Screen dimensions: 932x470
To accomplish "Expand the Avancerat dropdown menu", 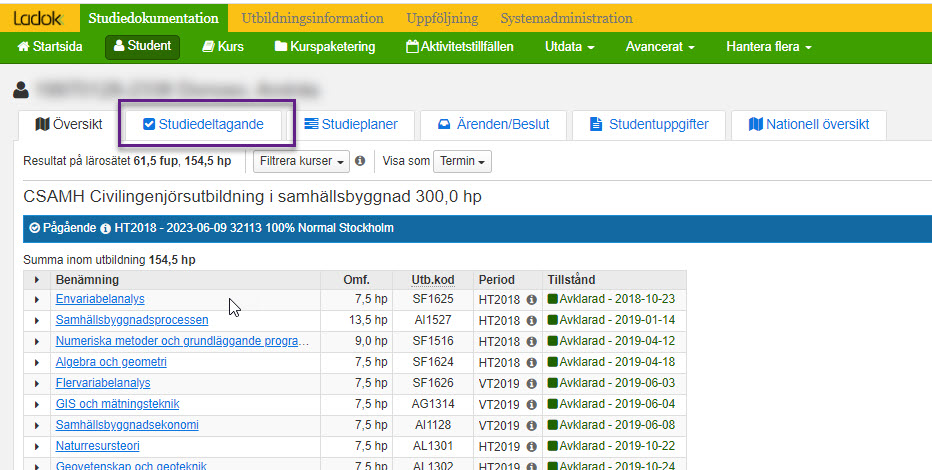I will (660, 46).
